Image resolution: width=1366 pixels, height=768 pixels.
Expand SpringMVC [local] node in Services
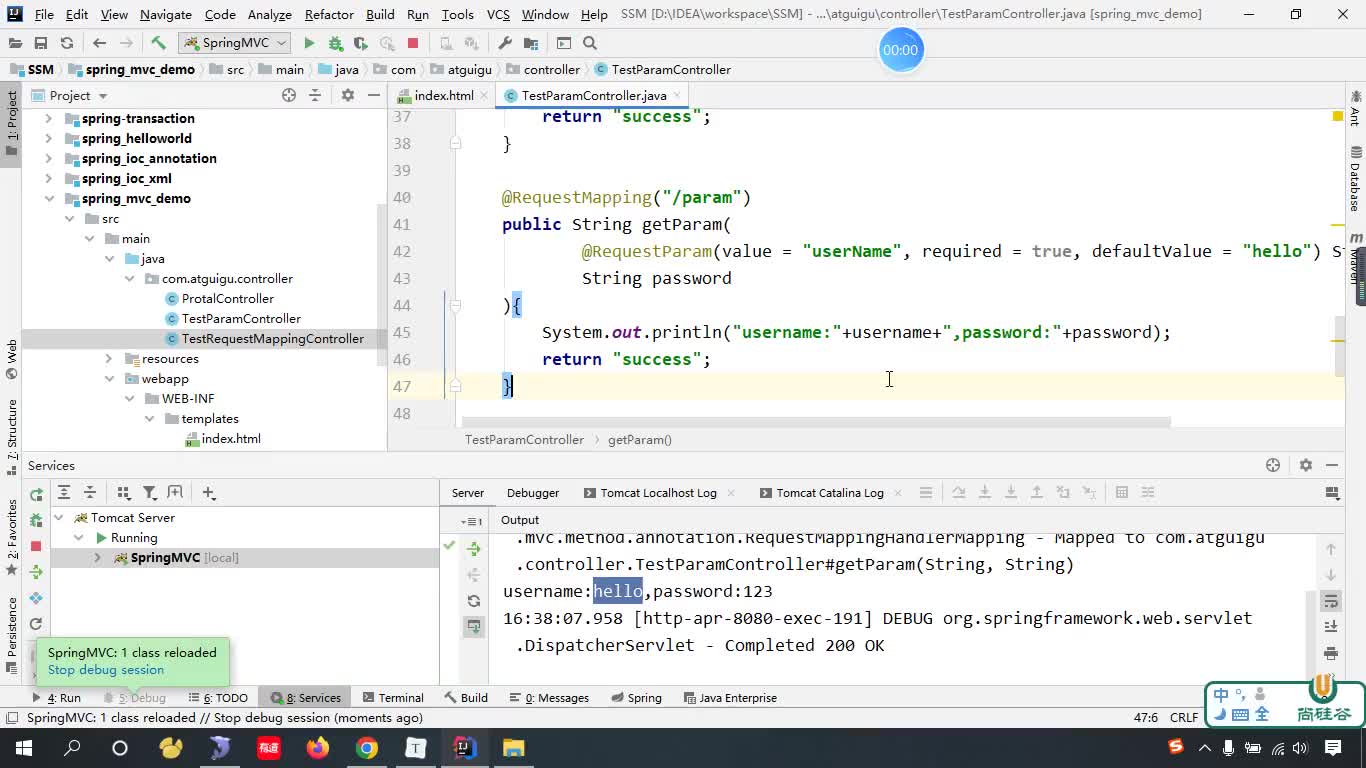coord(98,557)
